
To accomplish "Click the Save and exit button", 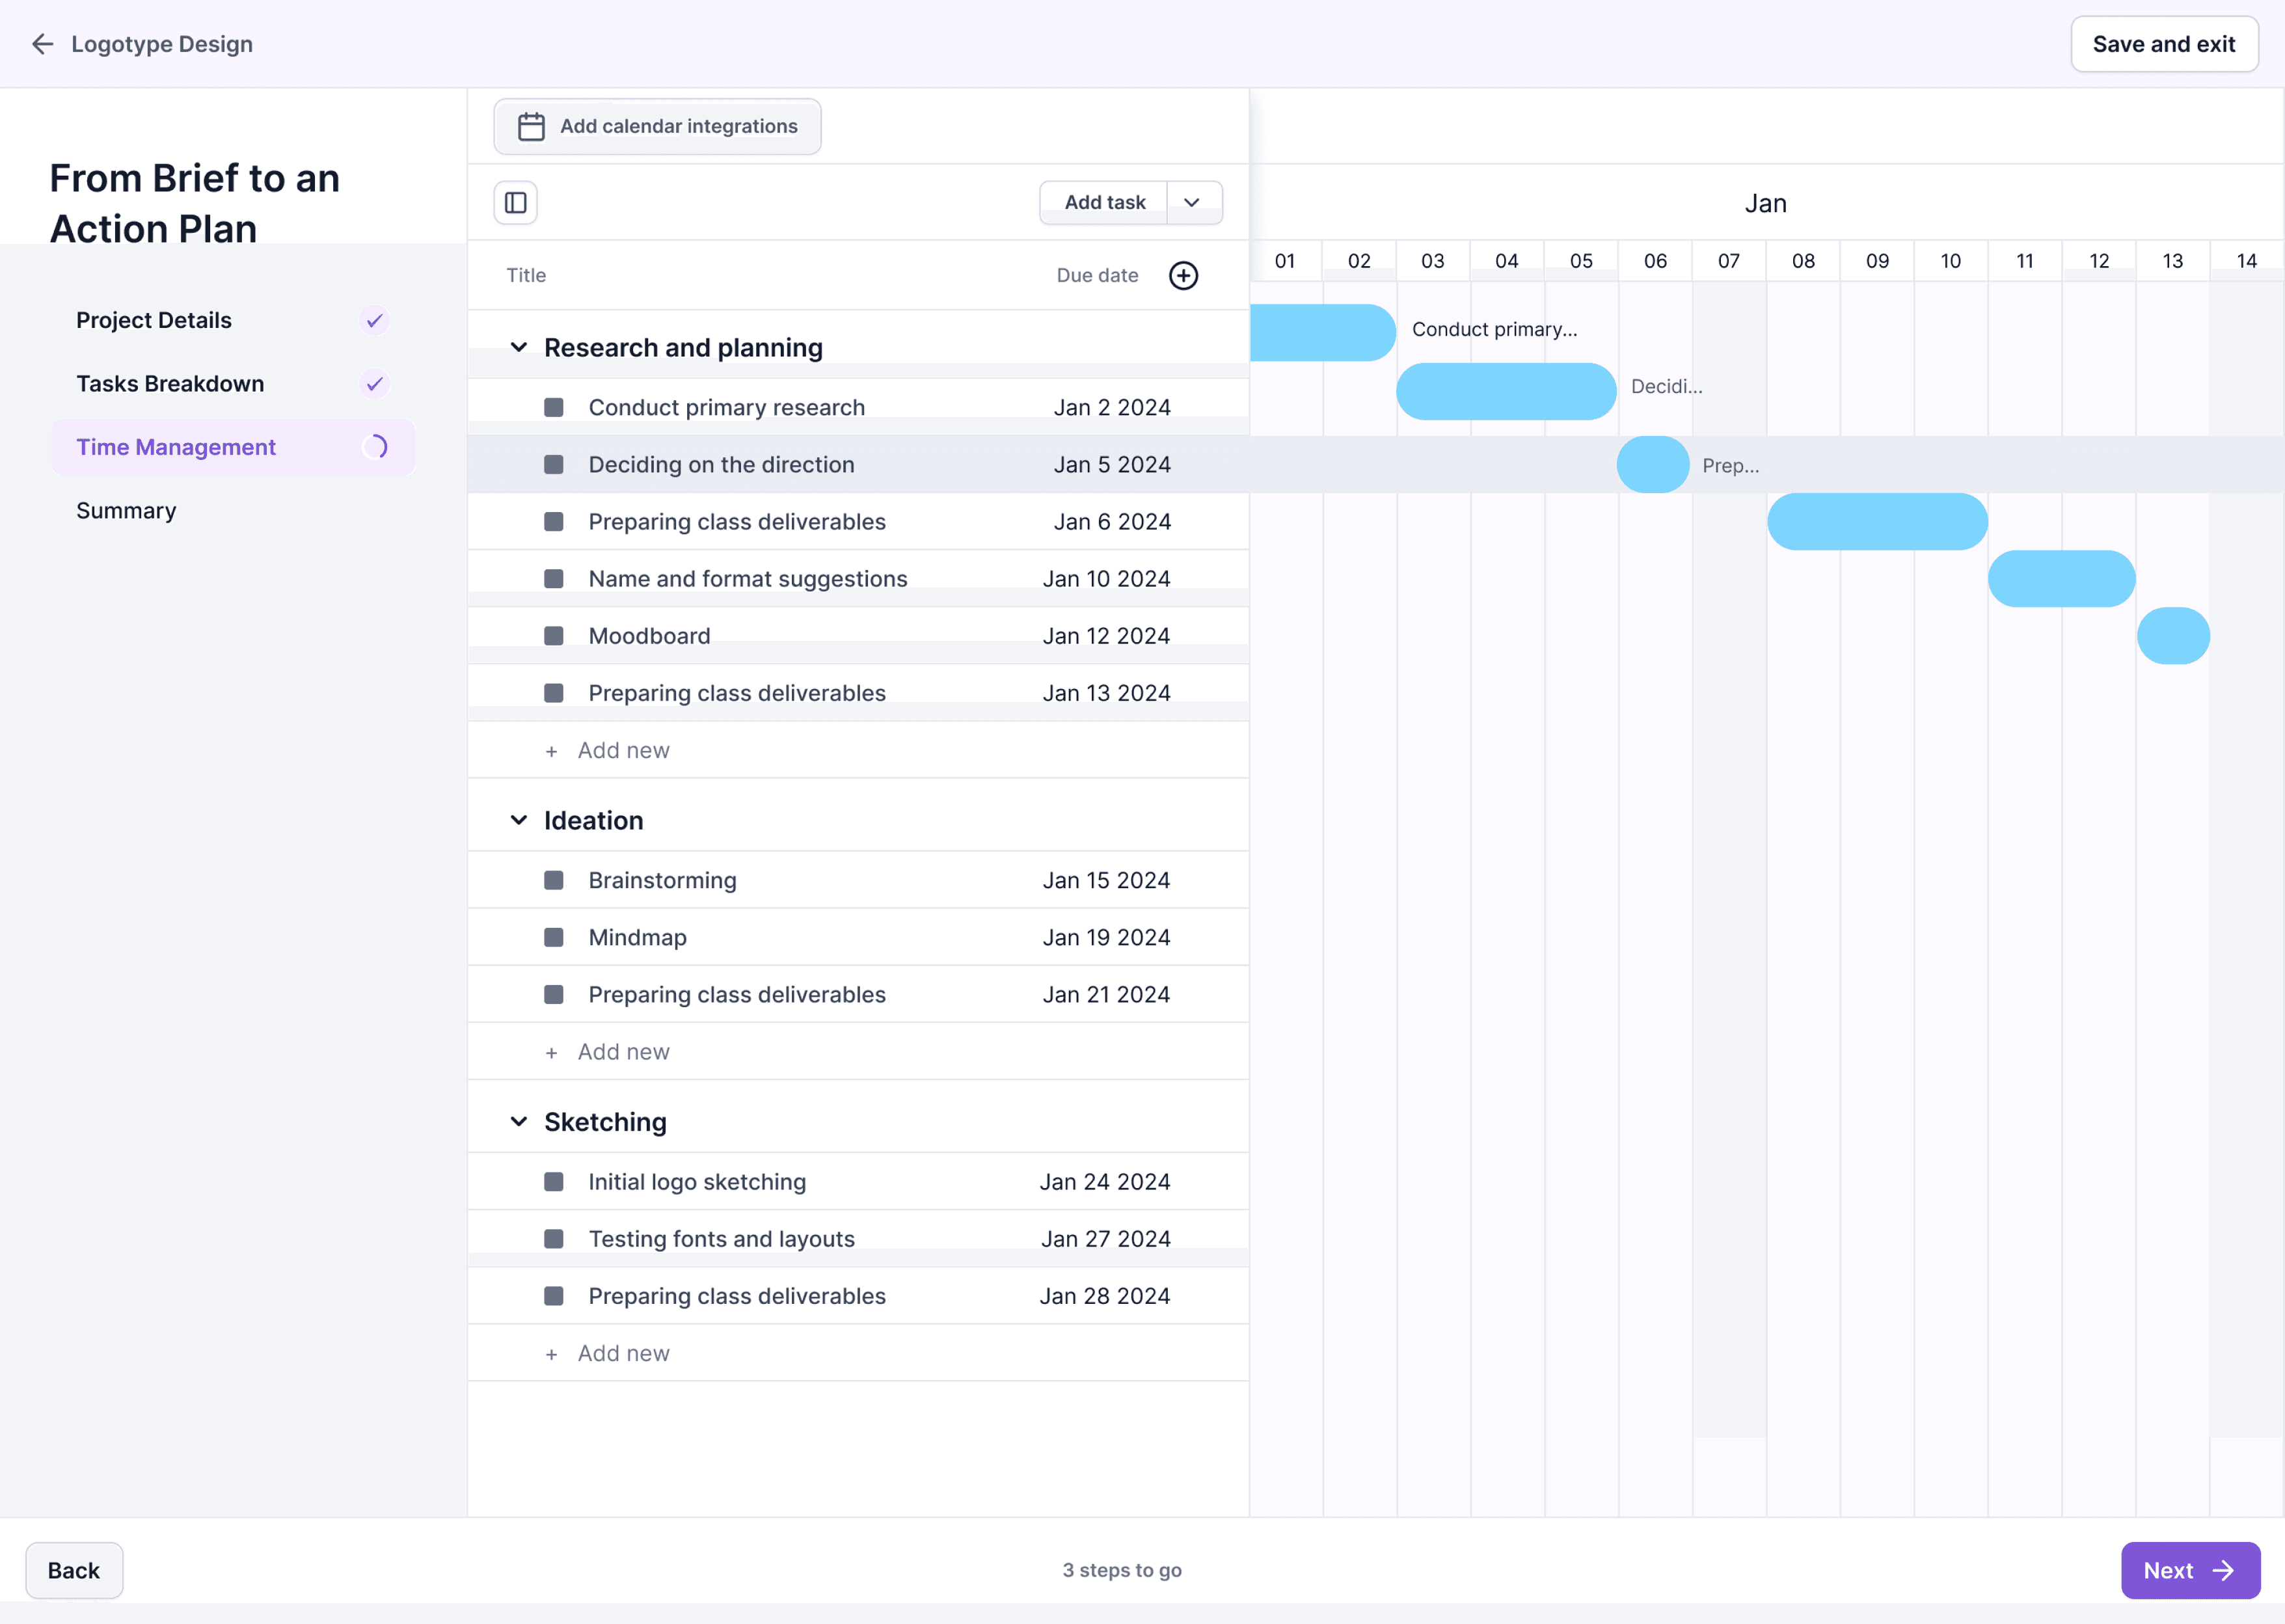I will coord(2163,44).
